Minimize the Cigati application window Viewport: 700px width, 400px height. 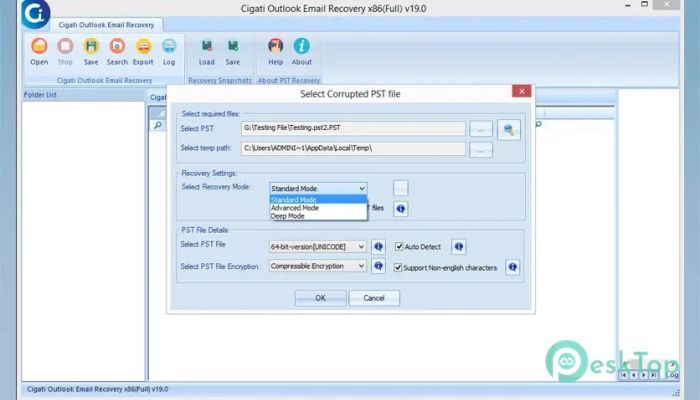[628, 5]
